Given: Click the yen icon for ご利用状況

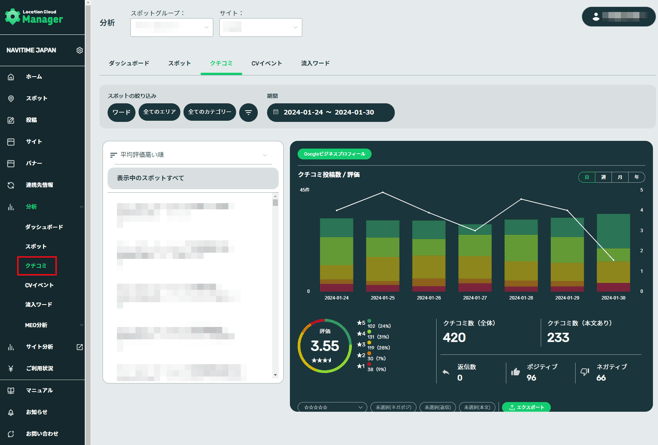Looking at the screenshot, I should 11,369.
